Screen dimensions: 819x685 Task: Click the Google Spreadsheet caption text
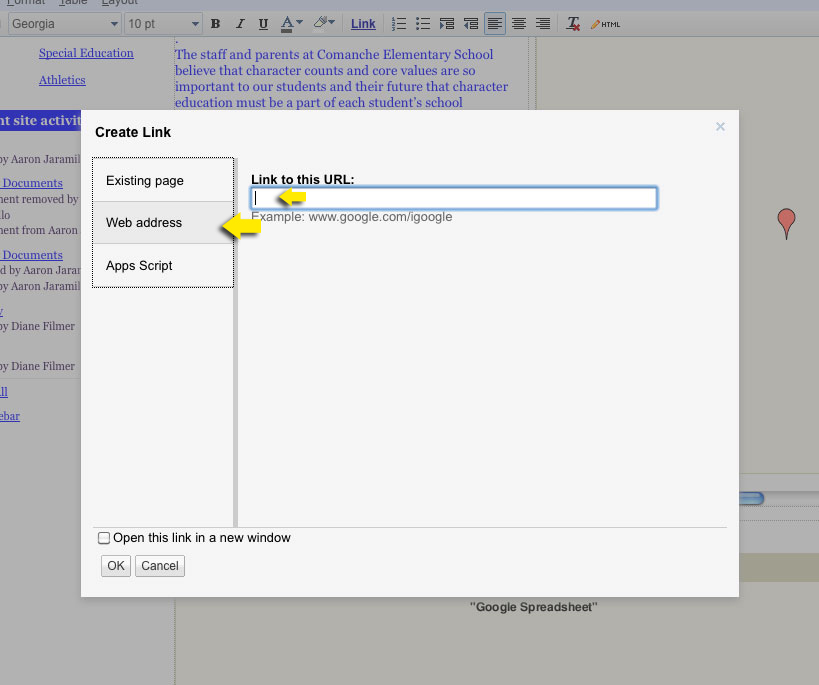click(x=533, y=607)
